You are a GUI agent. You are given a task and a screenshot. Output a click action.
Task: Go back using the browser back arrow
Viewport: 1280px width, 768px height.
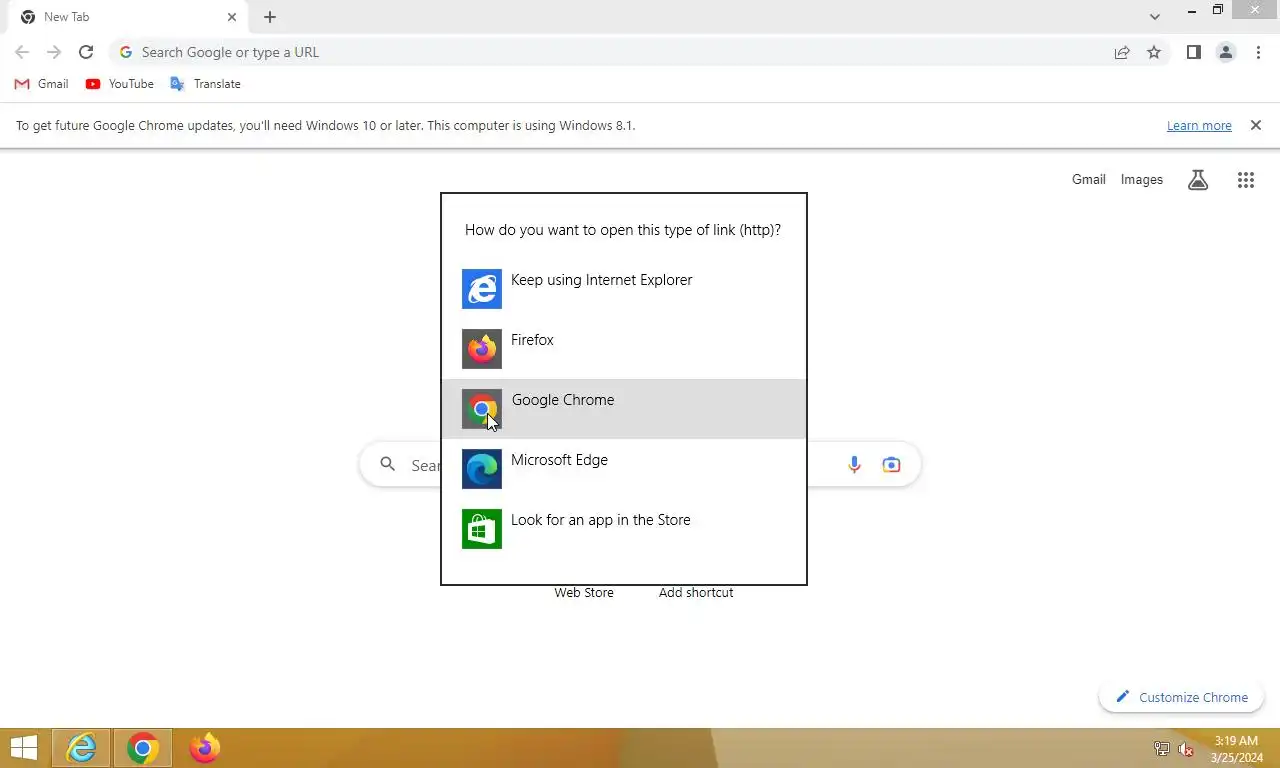(x=22, y=52)
